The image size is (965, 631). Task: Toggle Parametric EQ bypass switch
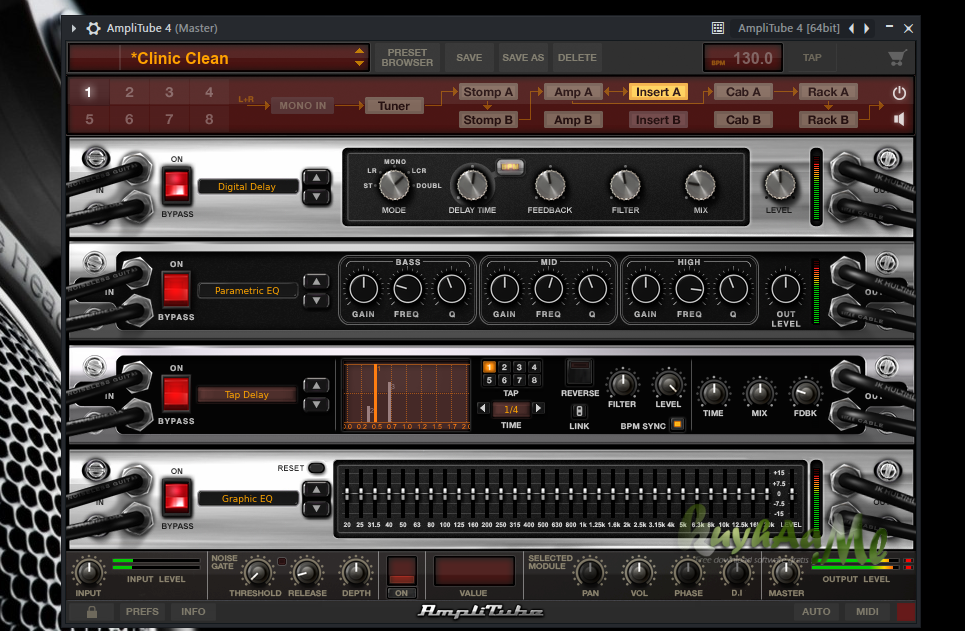[x=176, y=289]
